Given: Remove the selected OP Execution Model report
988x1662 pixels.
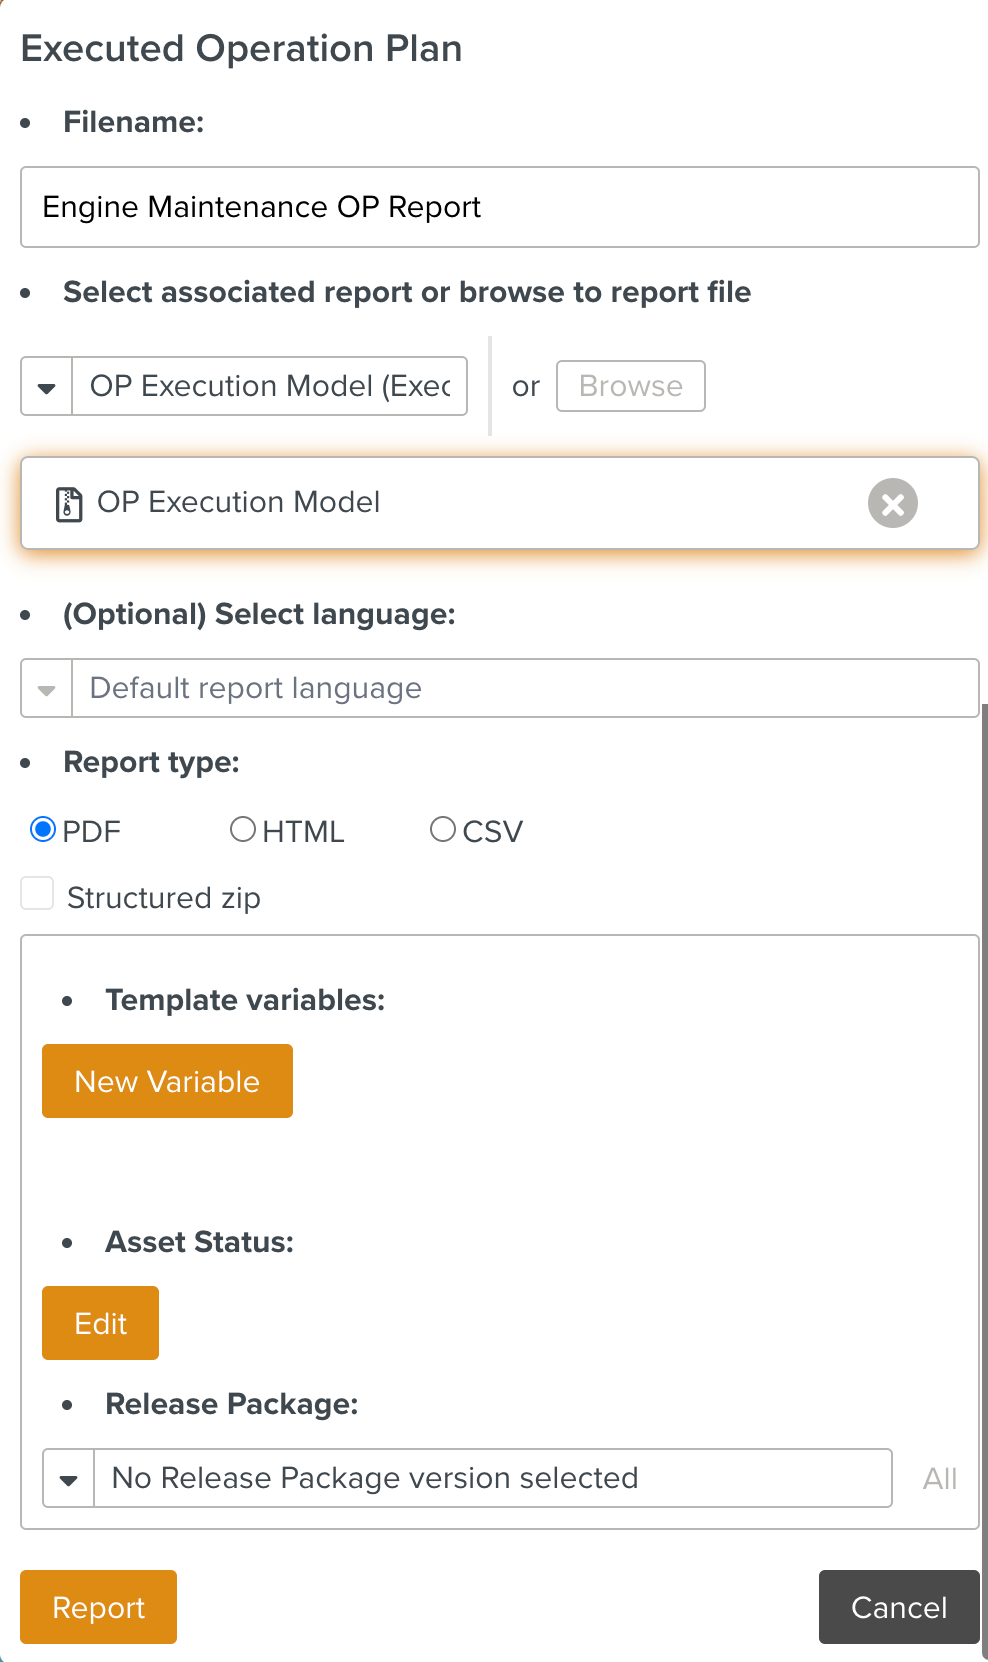Looking at the screenshot, I should [892, 503].
